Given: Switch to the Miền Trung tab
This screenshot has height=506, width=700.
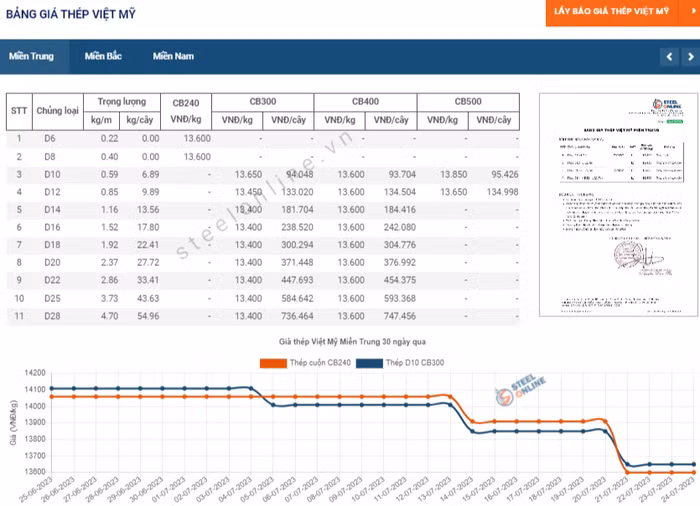Looking at the screenshot, I should (x=31, y=56).
